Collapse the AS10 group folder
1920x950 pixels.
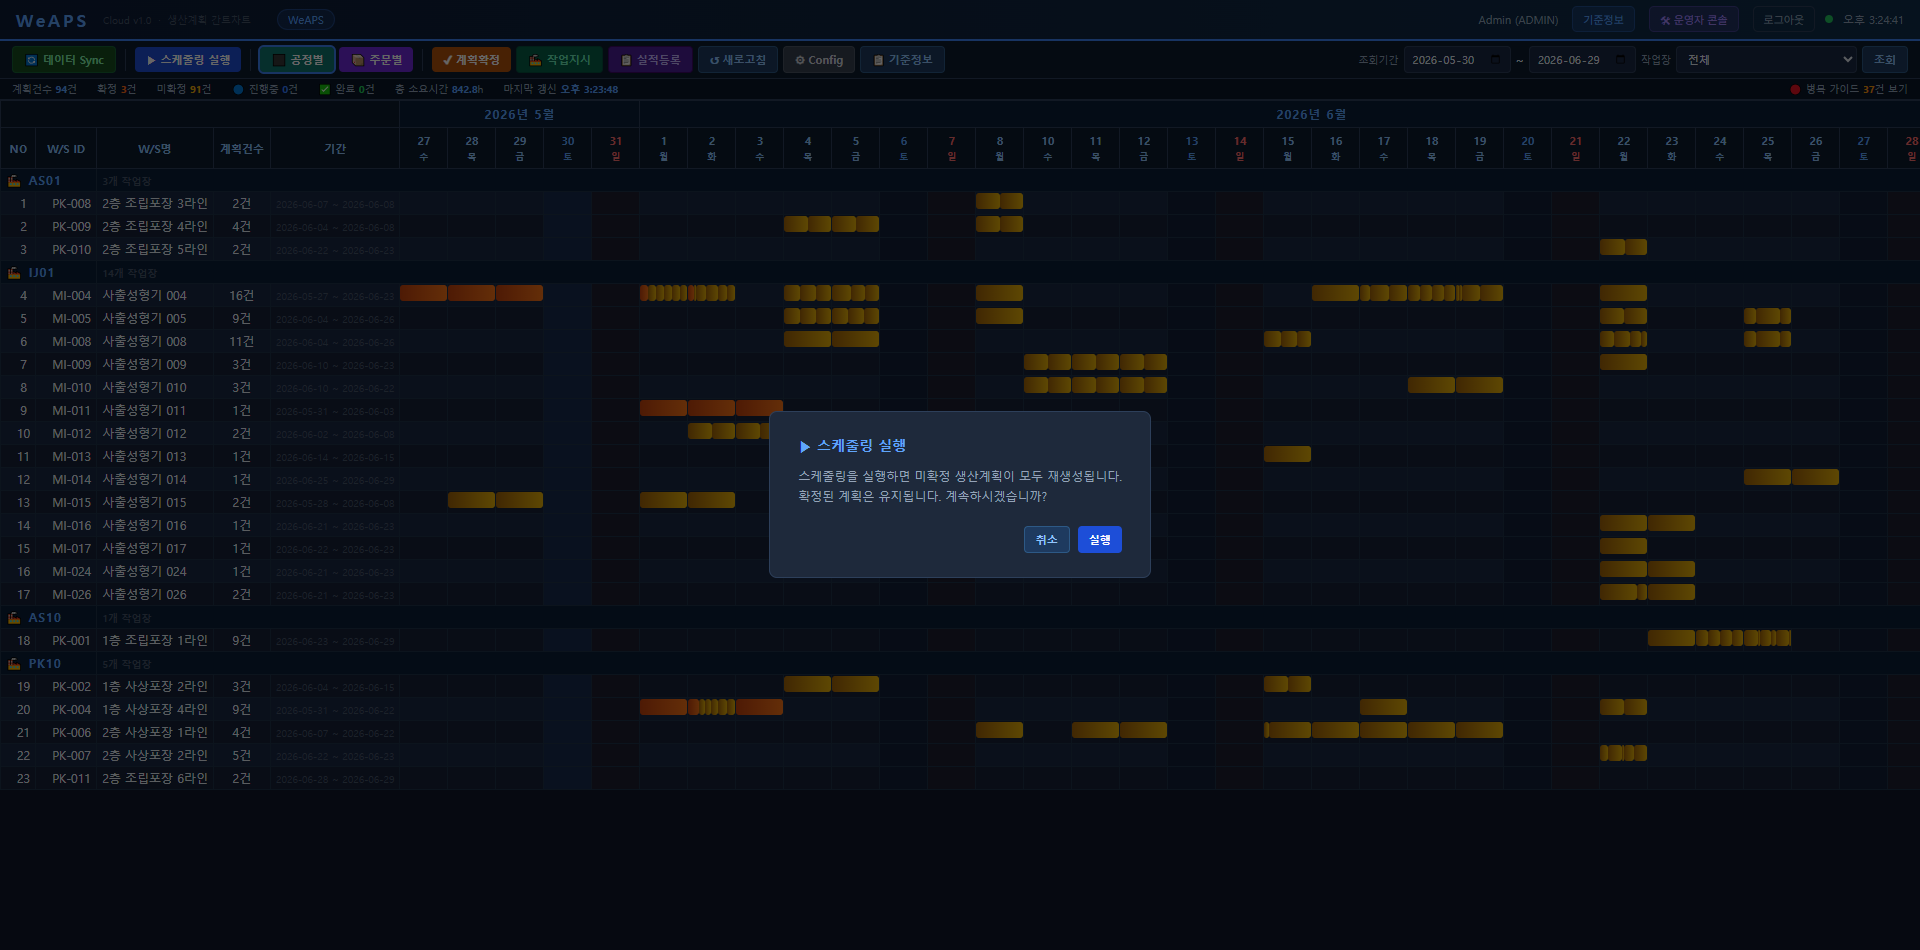click(x=14, y=618)
